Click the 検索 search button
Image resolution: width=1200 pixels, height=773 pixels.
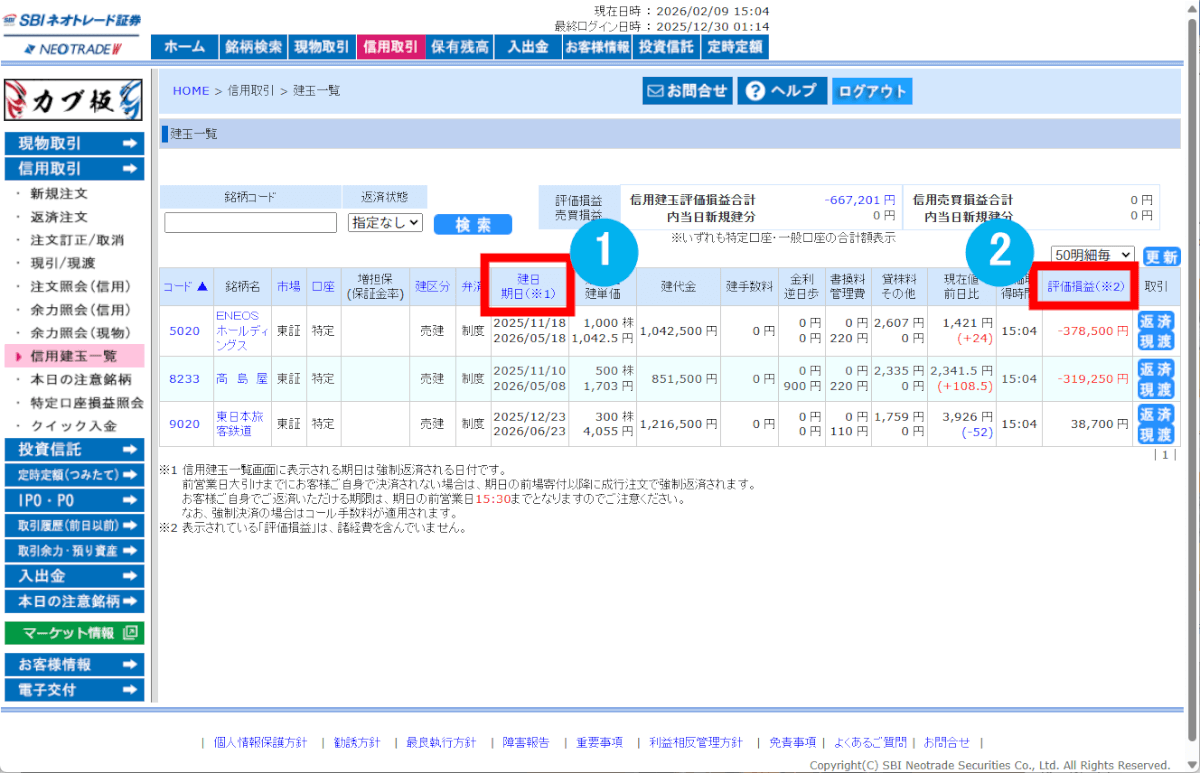(472, 224)
